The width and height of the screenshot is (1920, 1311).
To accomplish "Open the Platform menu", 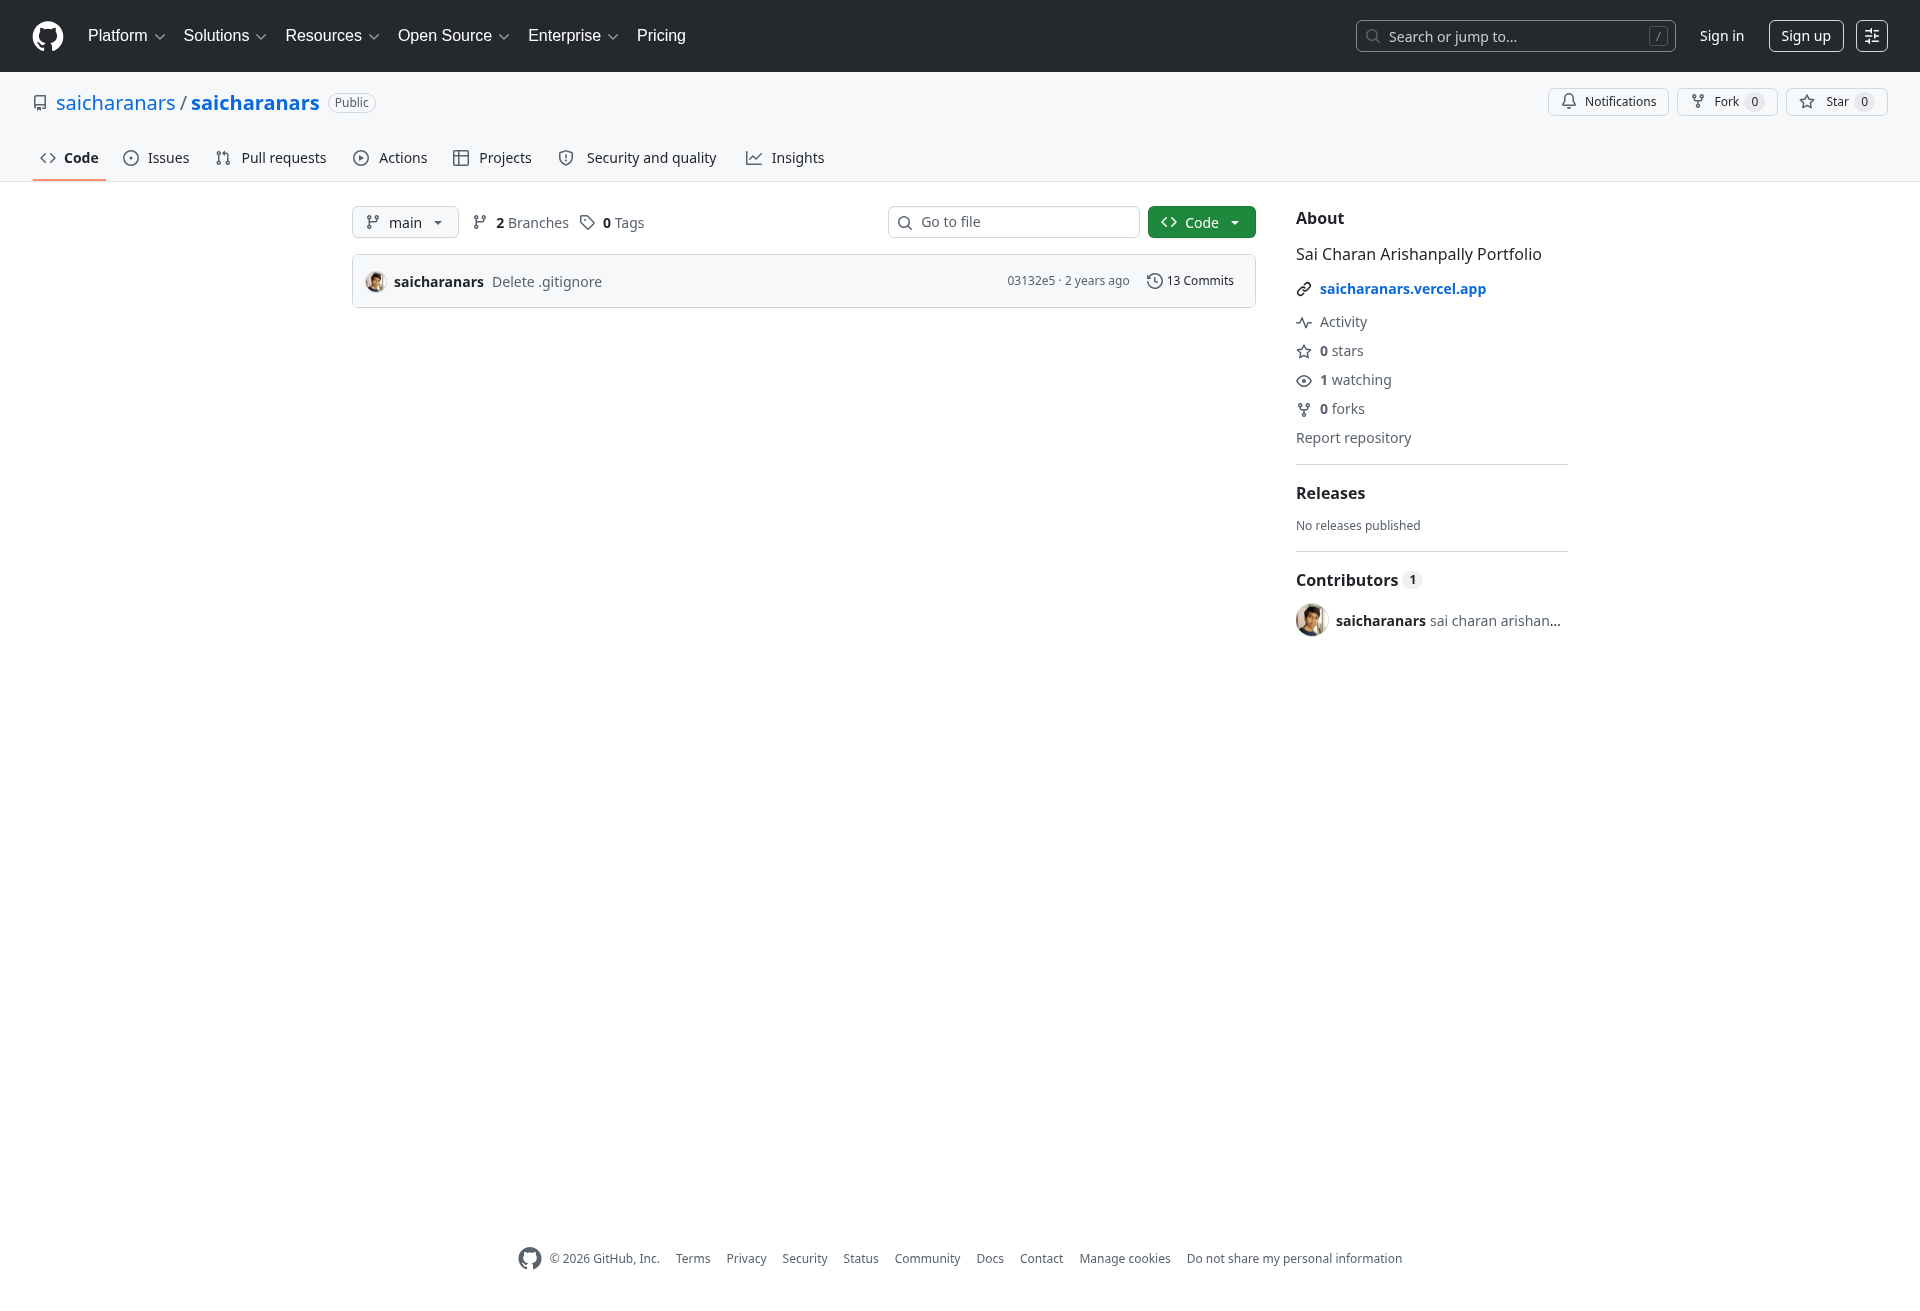I will pyautogui.click(x=126, y=36).
